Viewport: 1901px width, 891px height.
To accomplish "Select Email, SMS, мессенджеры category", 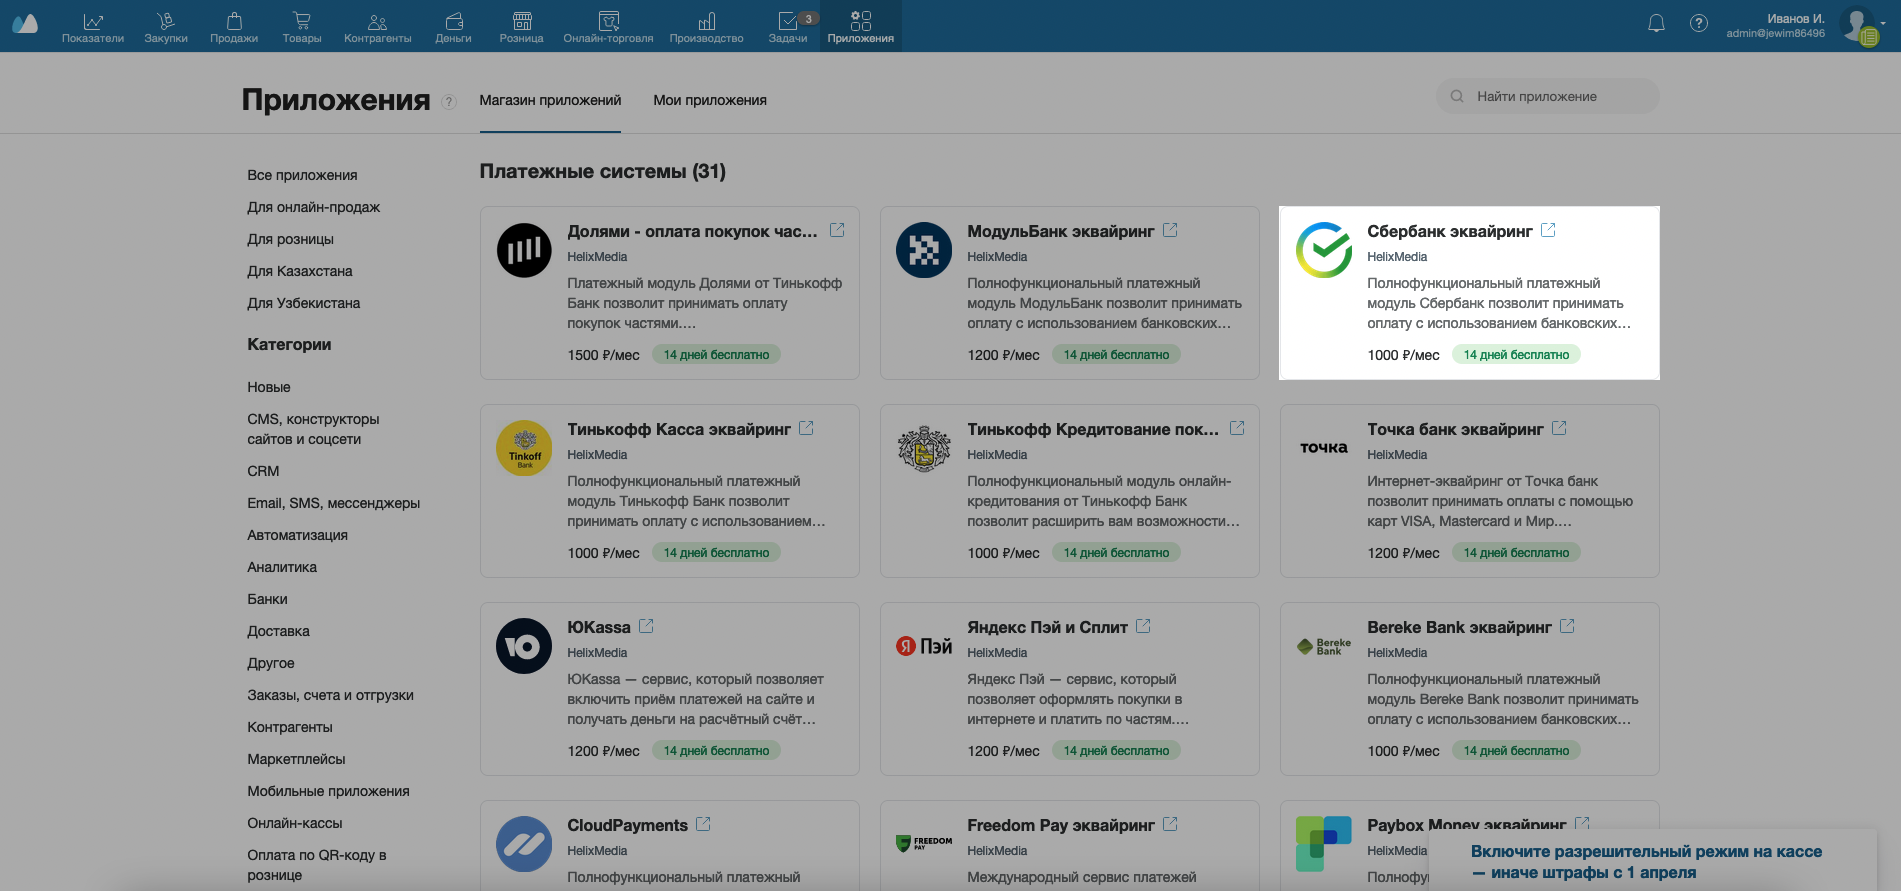I will tap(334, 503).
